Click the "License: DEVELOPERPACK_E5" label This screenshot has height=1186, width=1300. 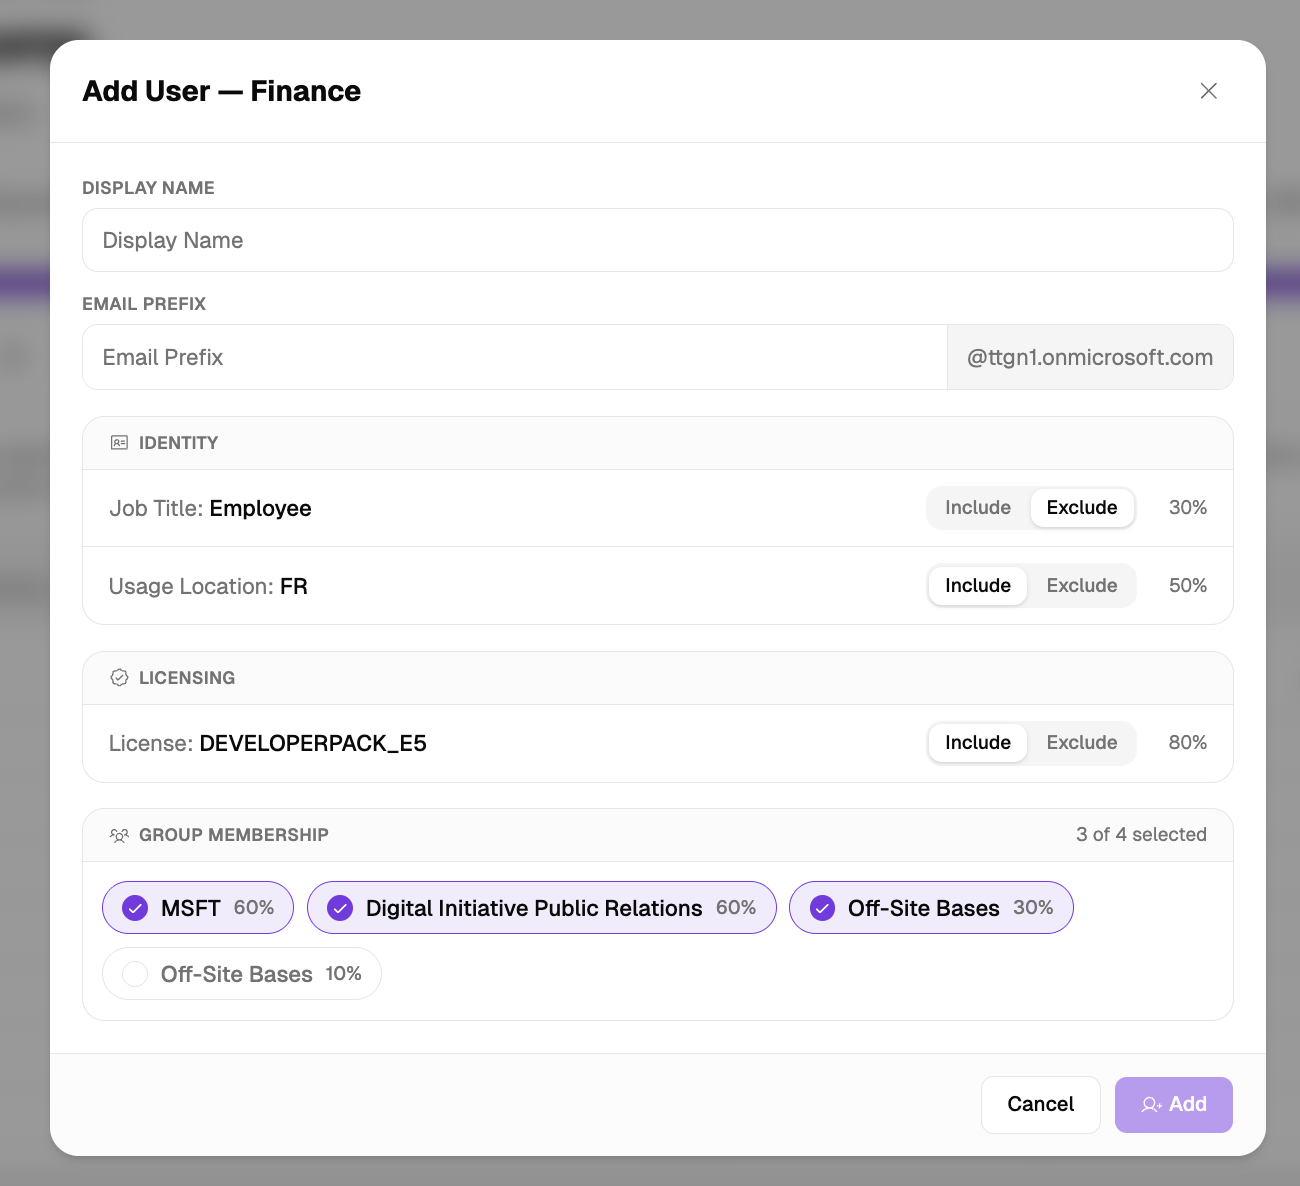coord(268,743)
